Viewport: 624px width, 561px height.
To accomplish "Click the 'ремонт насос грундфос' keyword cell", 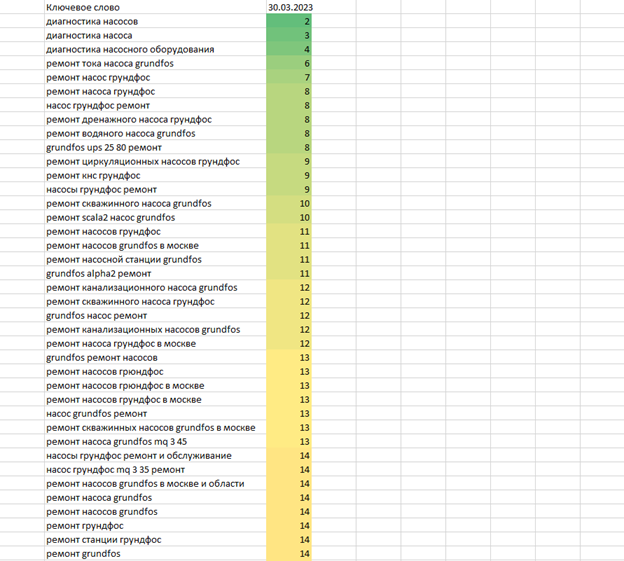I will [x=155, y=77].
